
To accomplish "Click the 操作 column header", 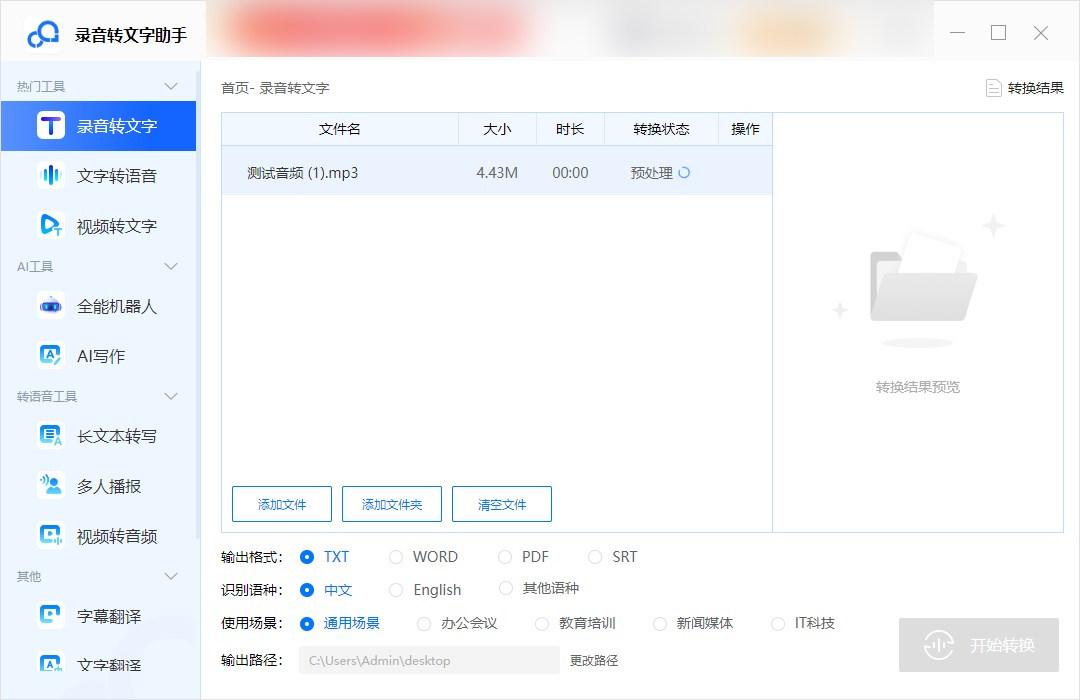I will pos(745,129).
